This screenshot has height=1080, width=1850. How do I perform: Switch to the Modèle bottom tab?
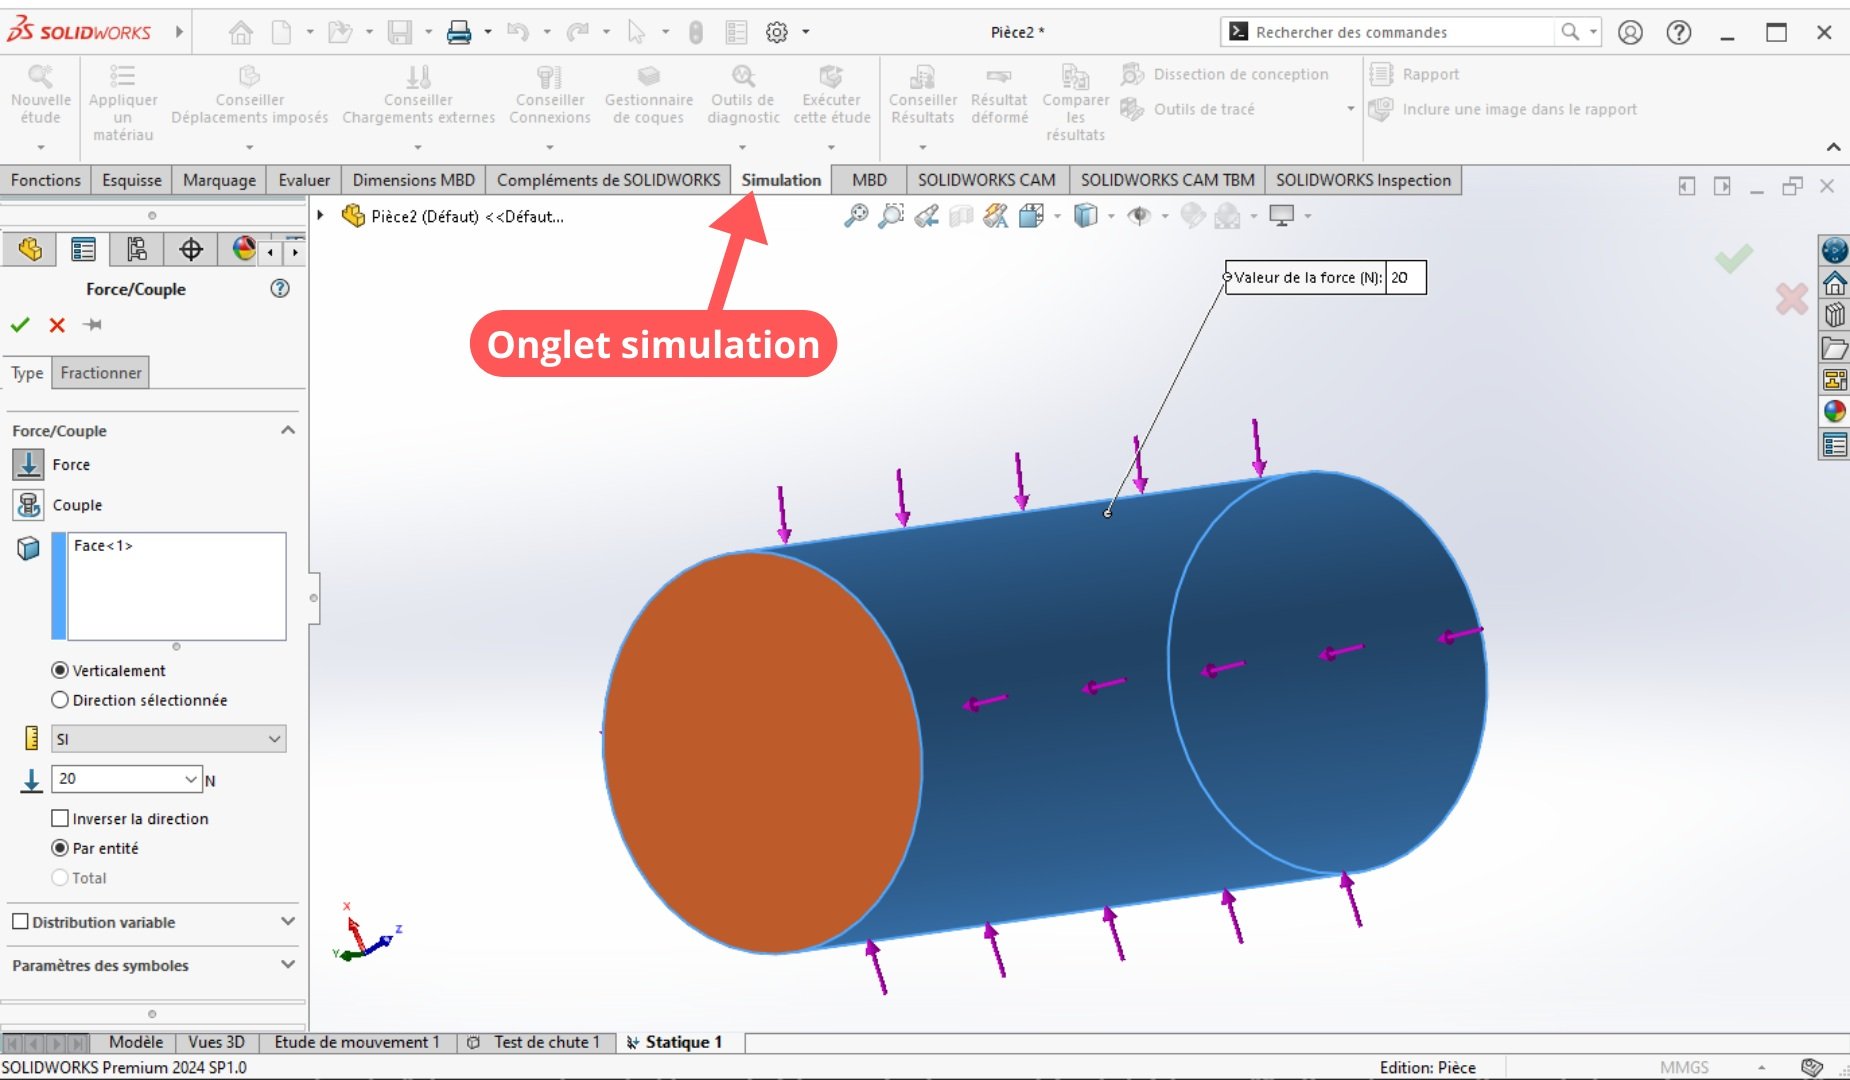[x=135, y=1042]
